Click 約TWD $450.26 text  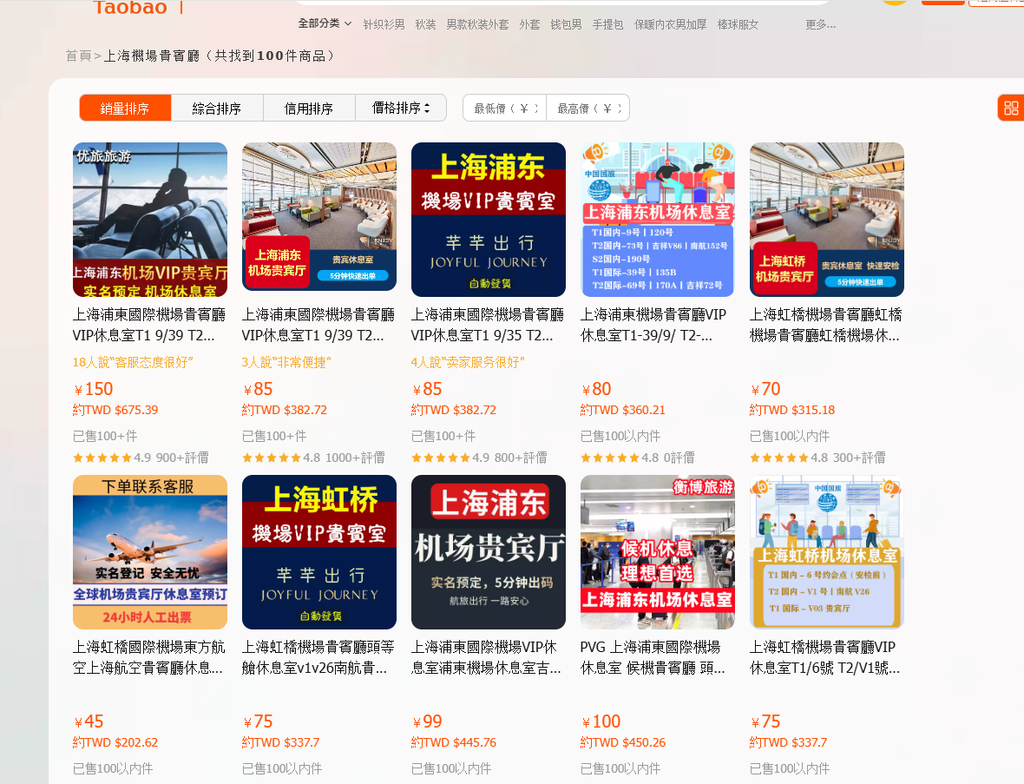(x=623, y=743)
